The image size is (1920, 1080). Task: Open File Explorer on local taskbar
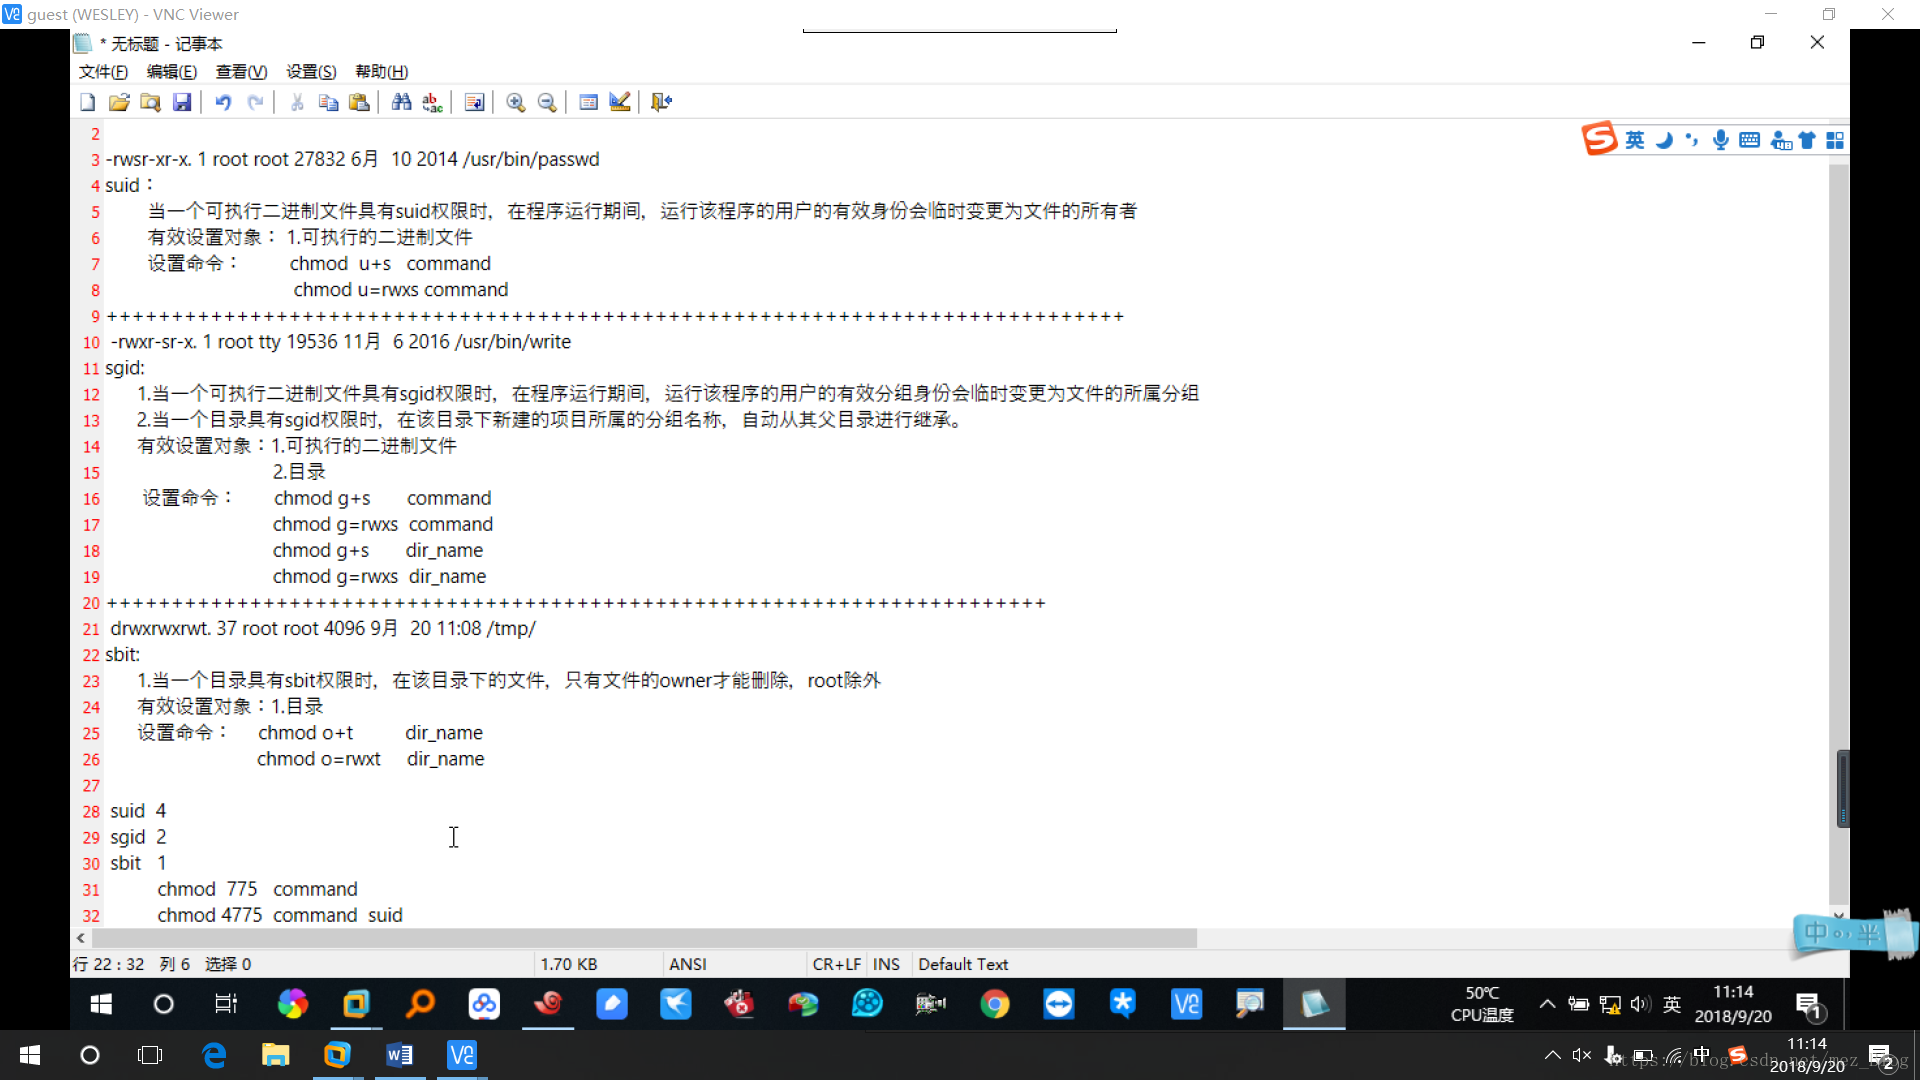coord(275,1055)
